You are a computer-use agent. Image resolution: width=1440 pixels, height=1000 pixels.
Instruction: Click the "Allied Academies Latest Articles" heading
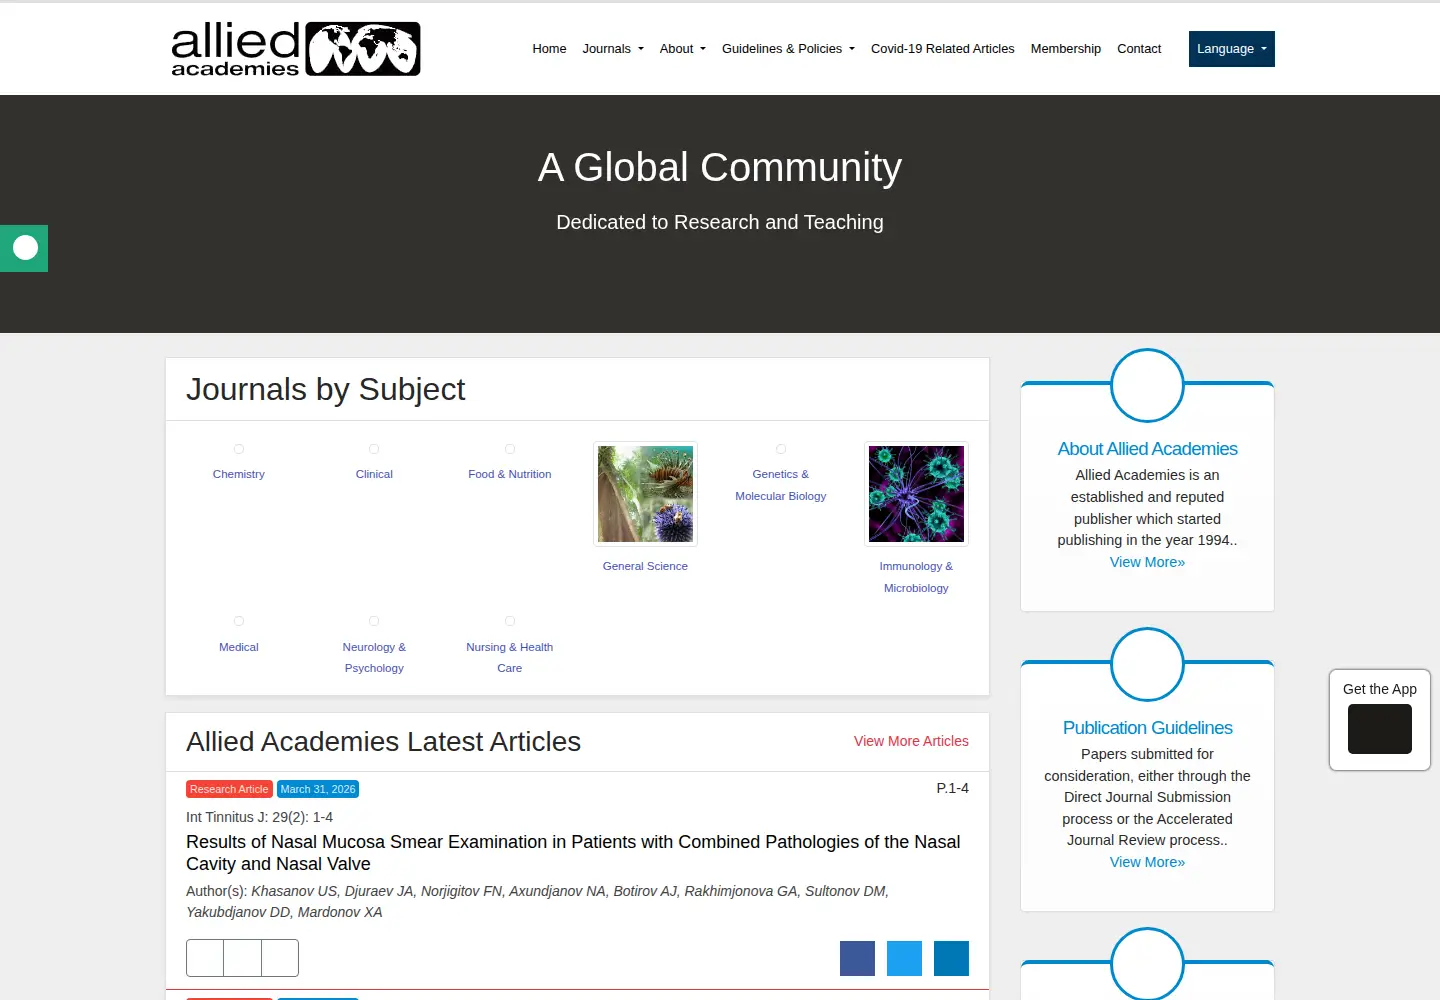coord(383,742)
